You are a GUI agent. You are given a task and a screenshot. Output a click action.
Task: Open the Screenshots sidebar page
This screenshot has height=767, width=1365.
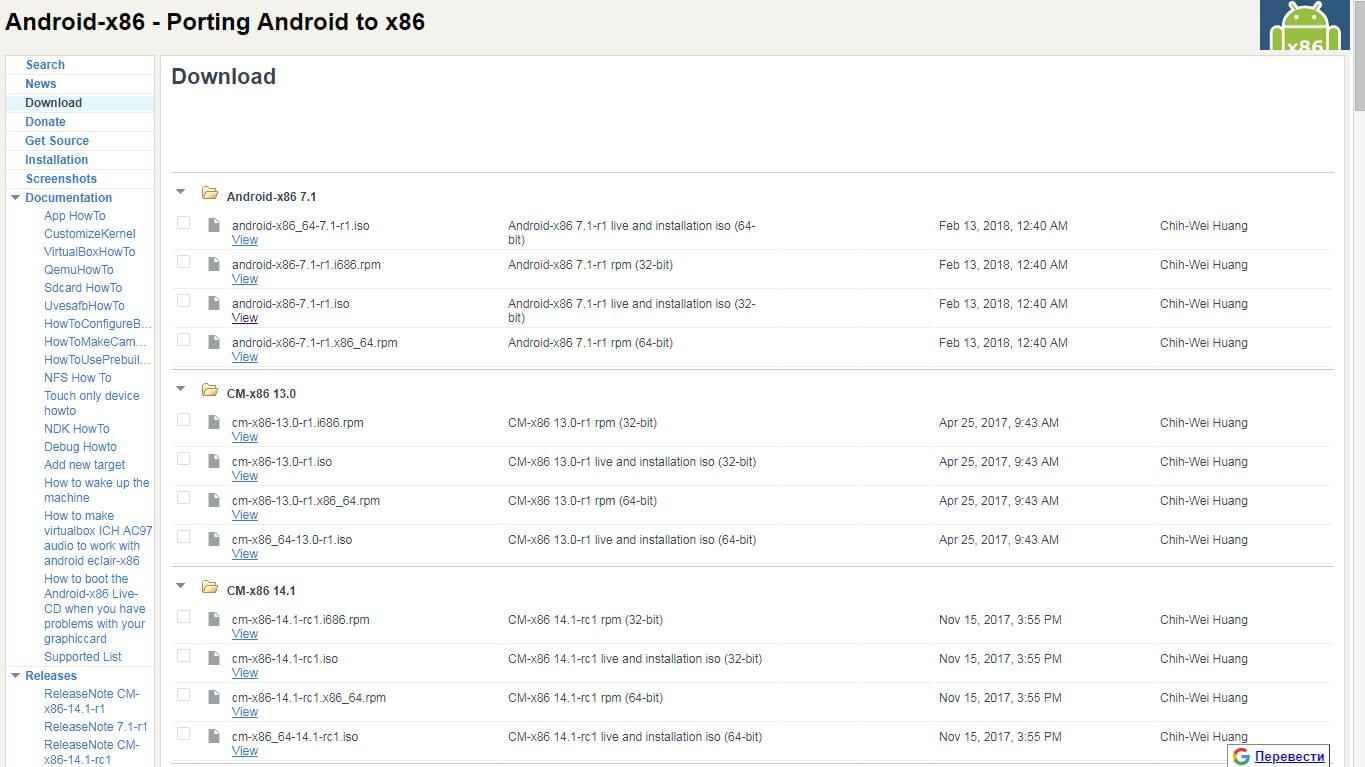tap(61, 179)
